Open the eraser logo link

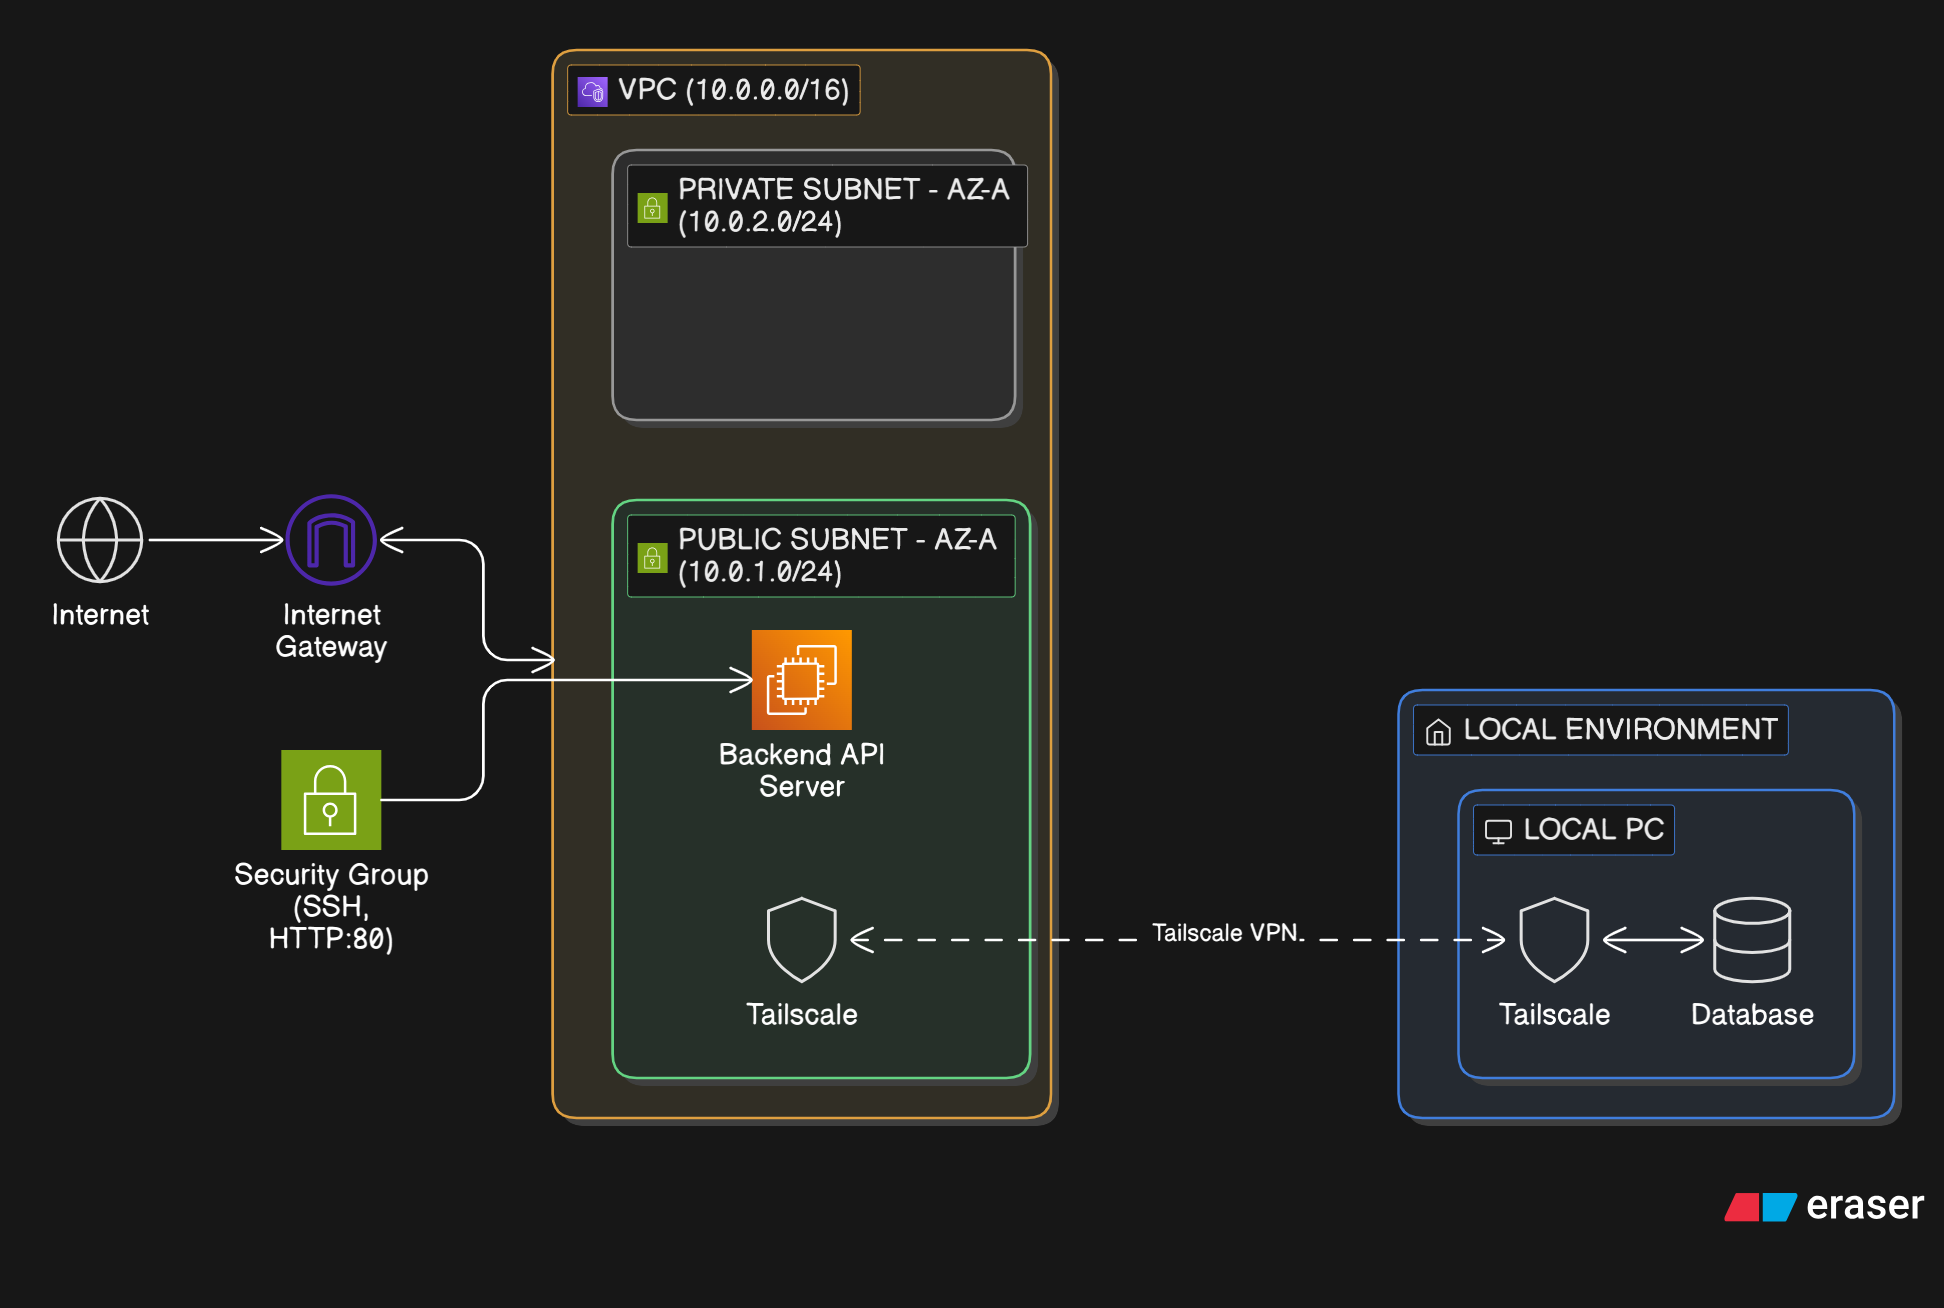pos(1825,1206)
